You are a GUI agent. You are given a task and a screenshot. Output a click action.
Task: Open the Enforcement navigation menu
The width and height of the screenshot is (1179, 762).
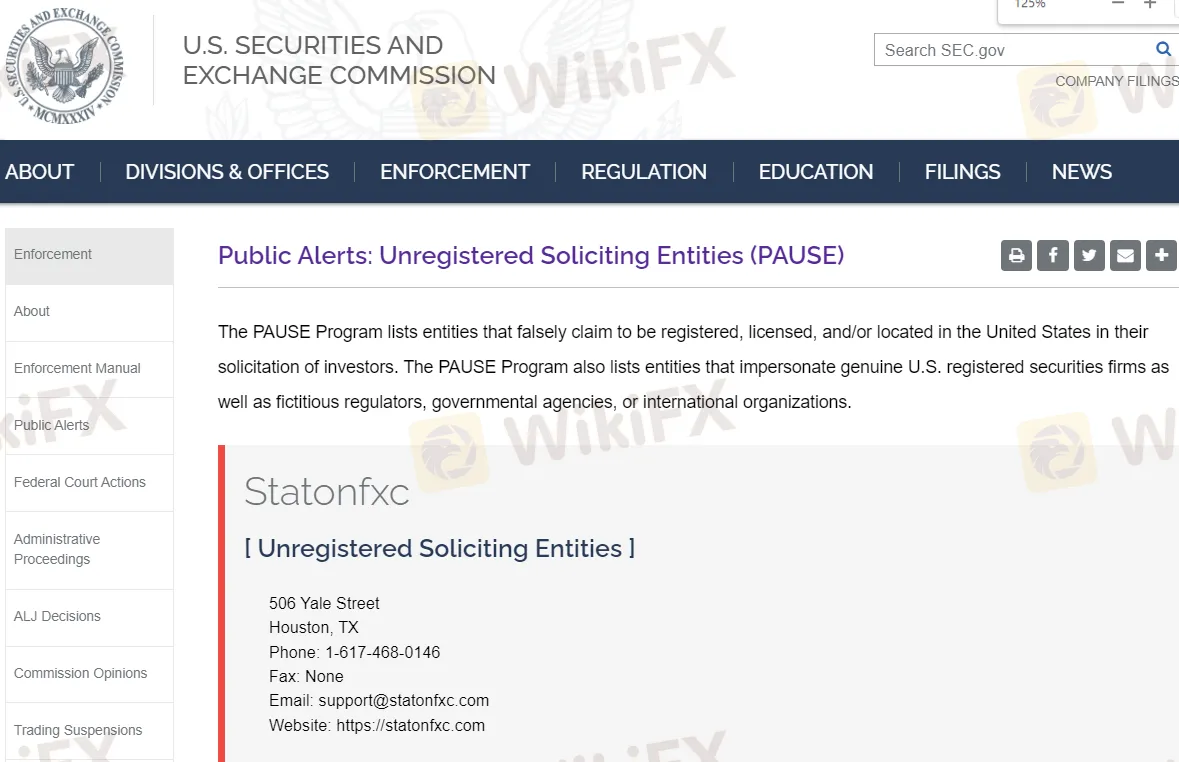click(x=455, y=172)
